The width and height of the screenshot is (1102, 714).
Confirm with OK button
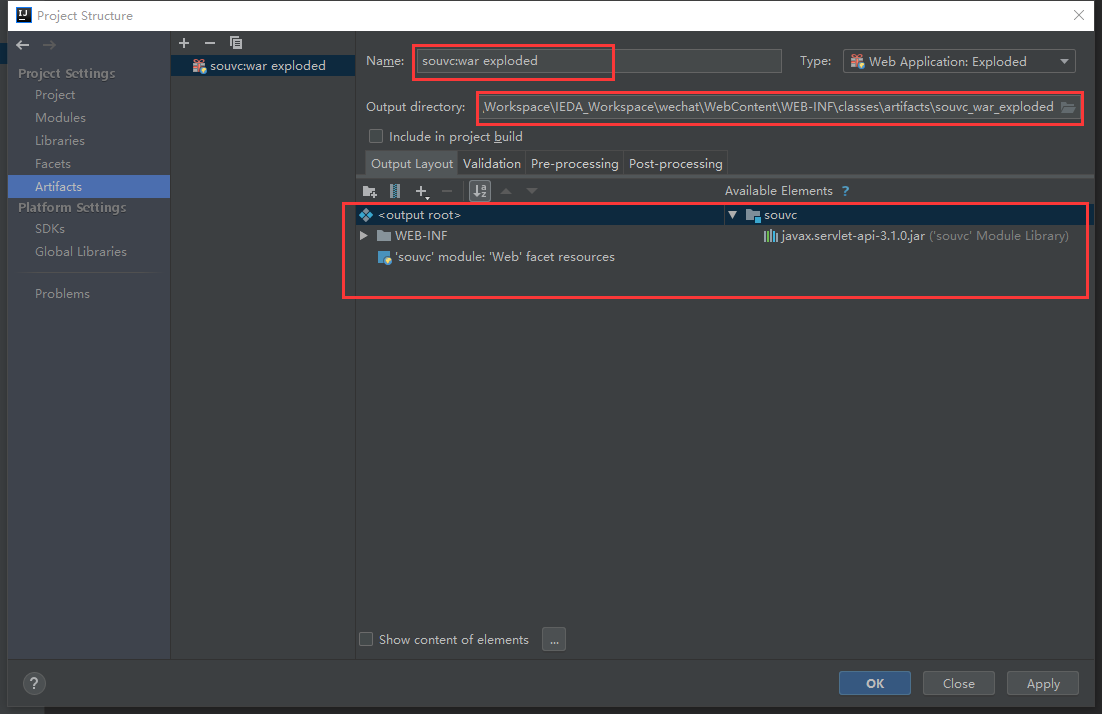(x=874, y=683)
